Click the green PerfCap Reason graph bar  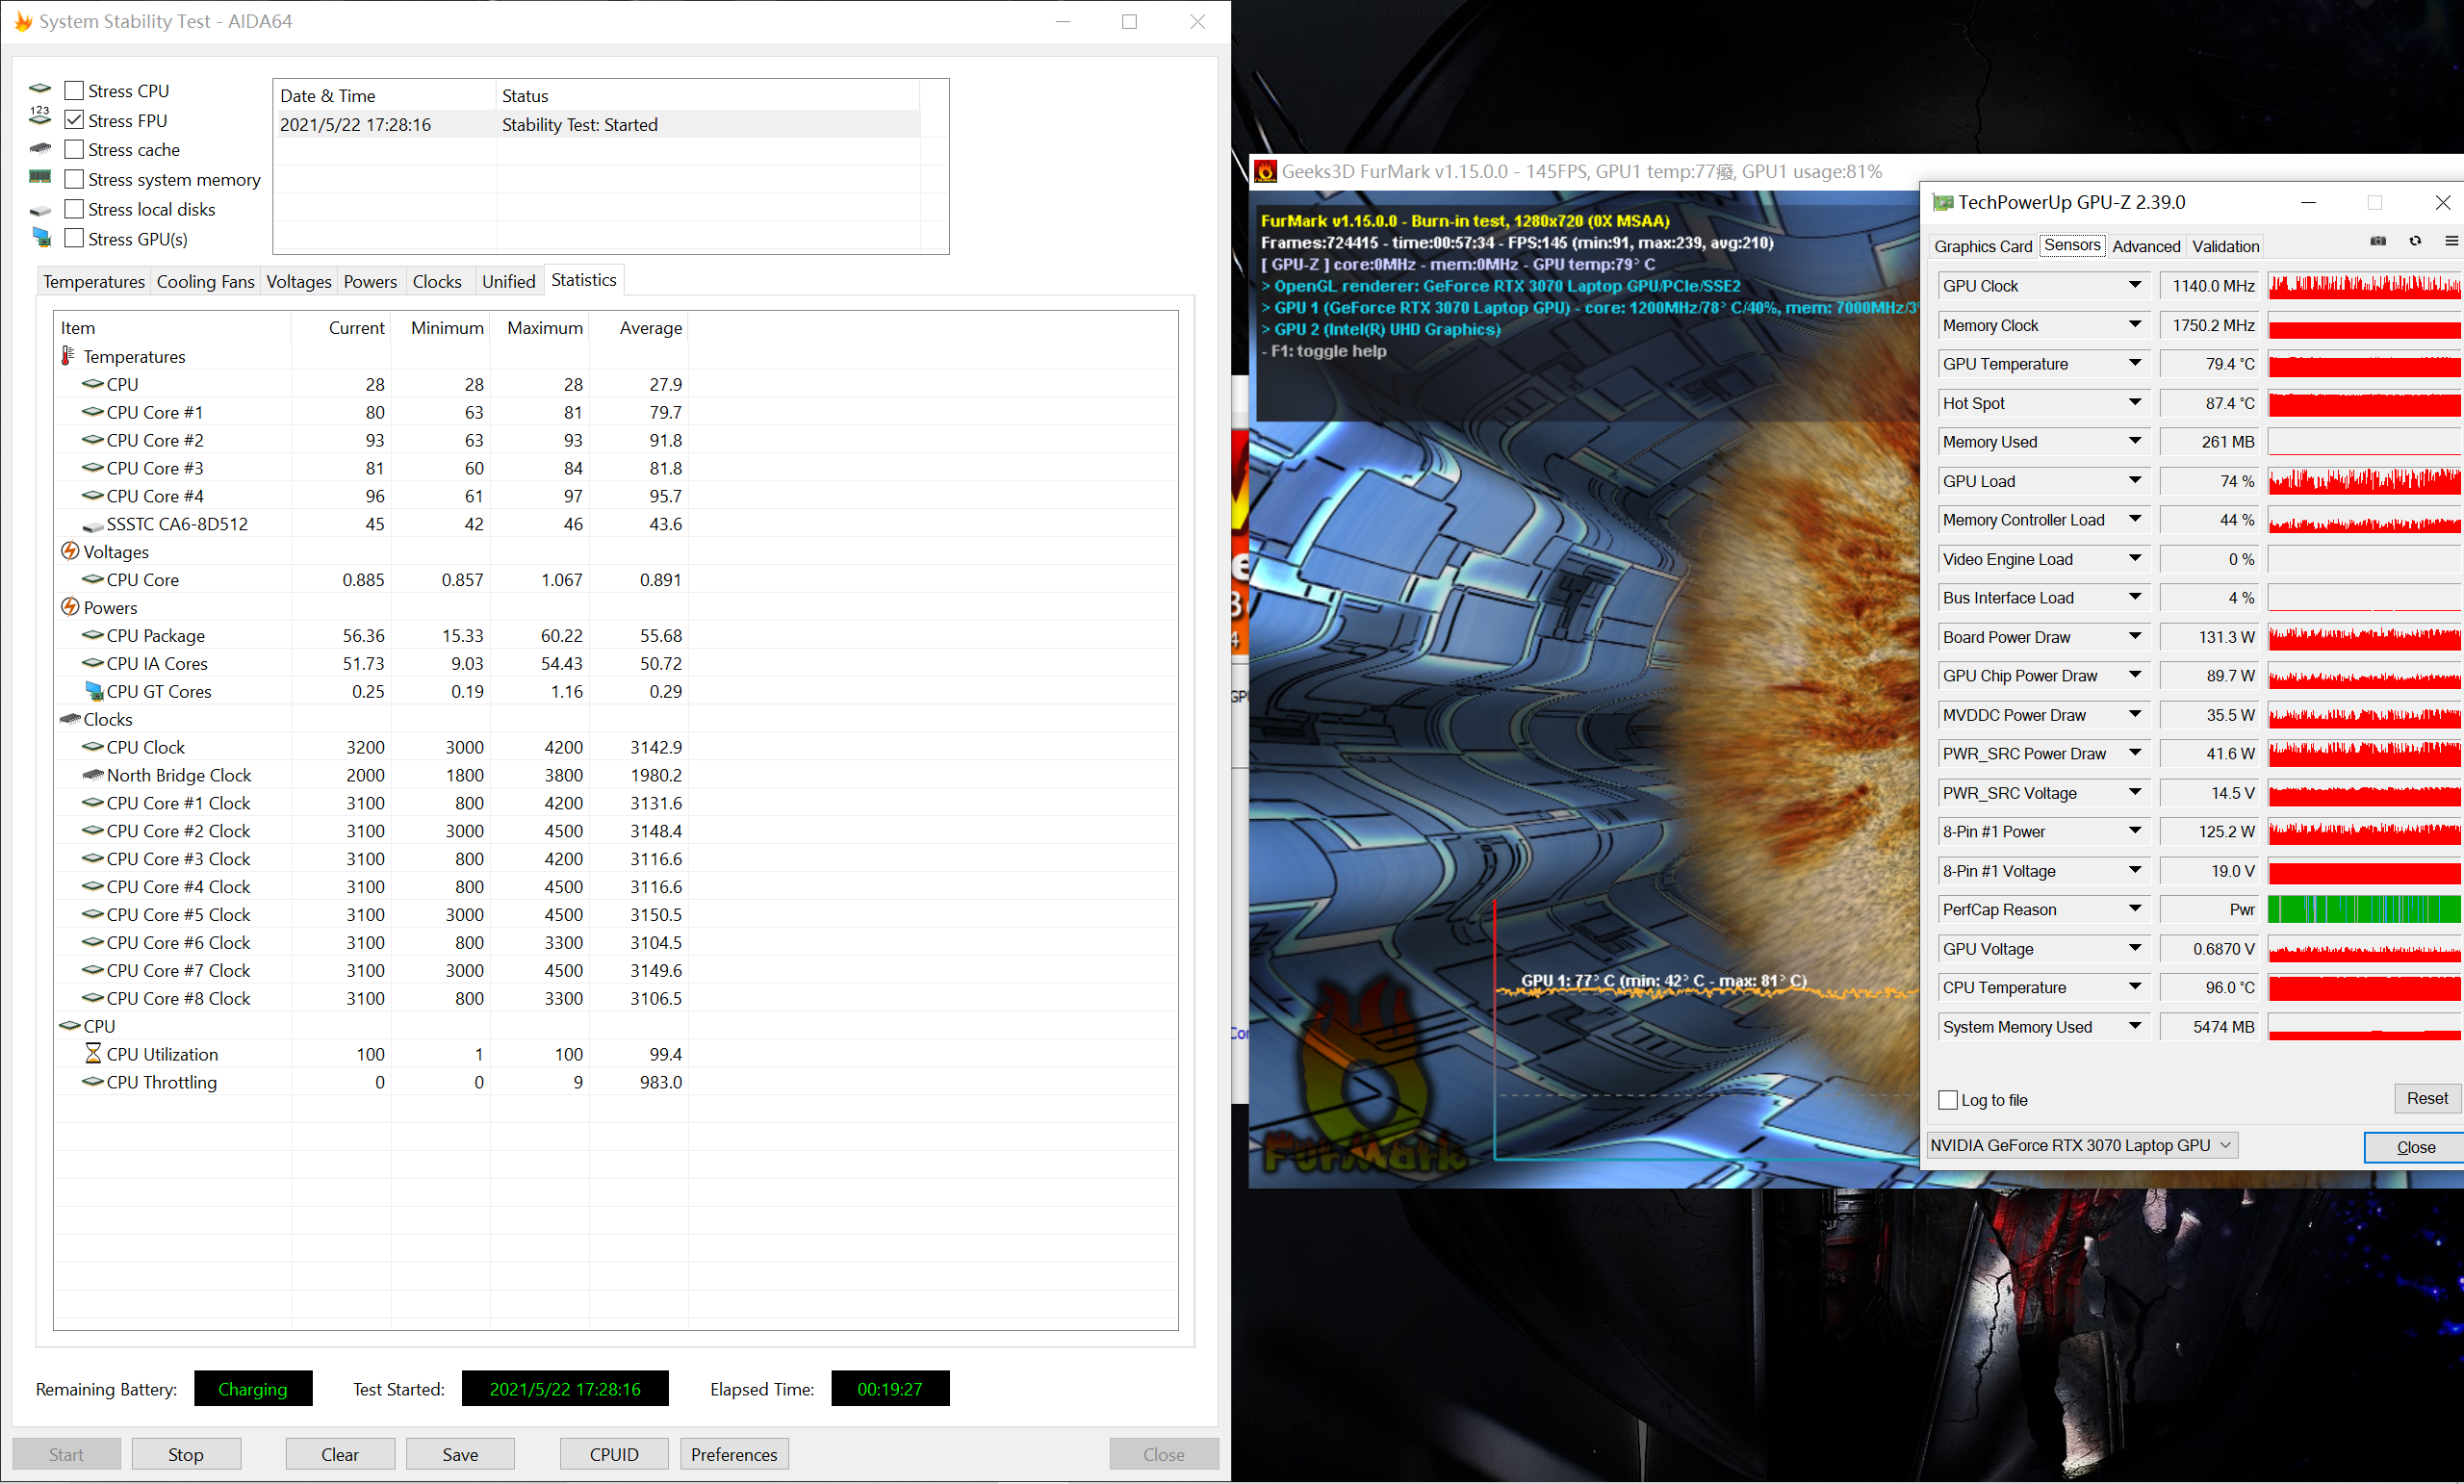[x=2364, y=909]
